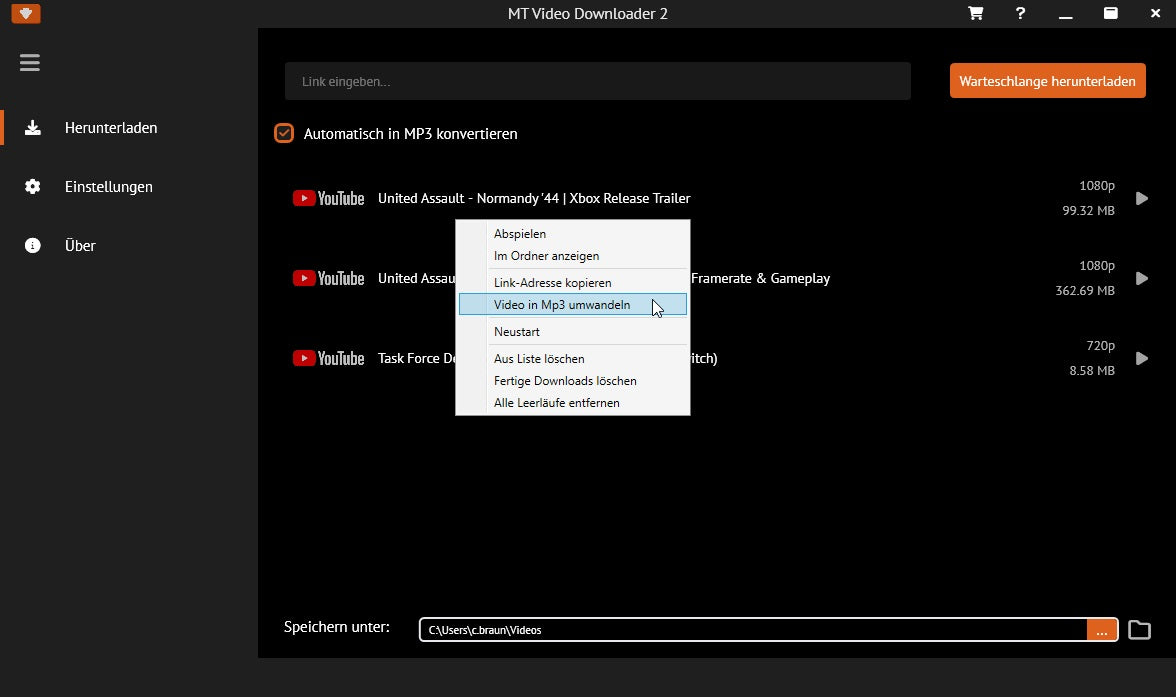Play the 362.69 MB video

coord(1141,278)
